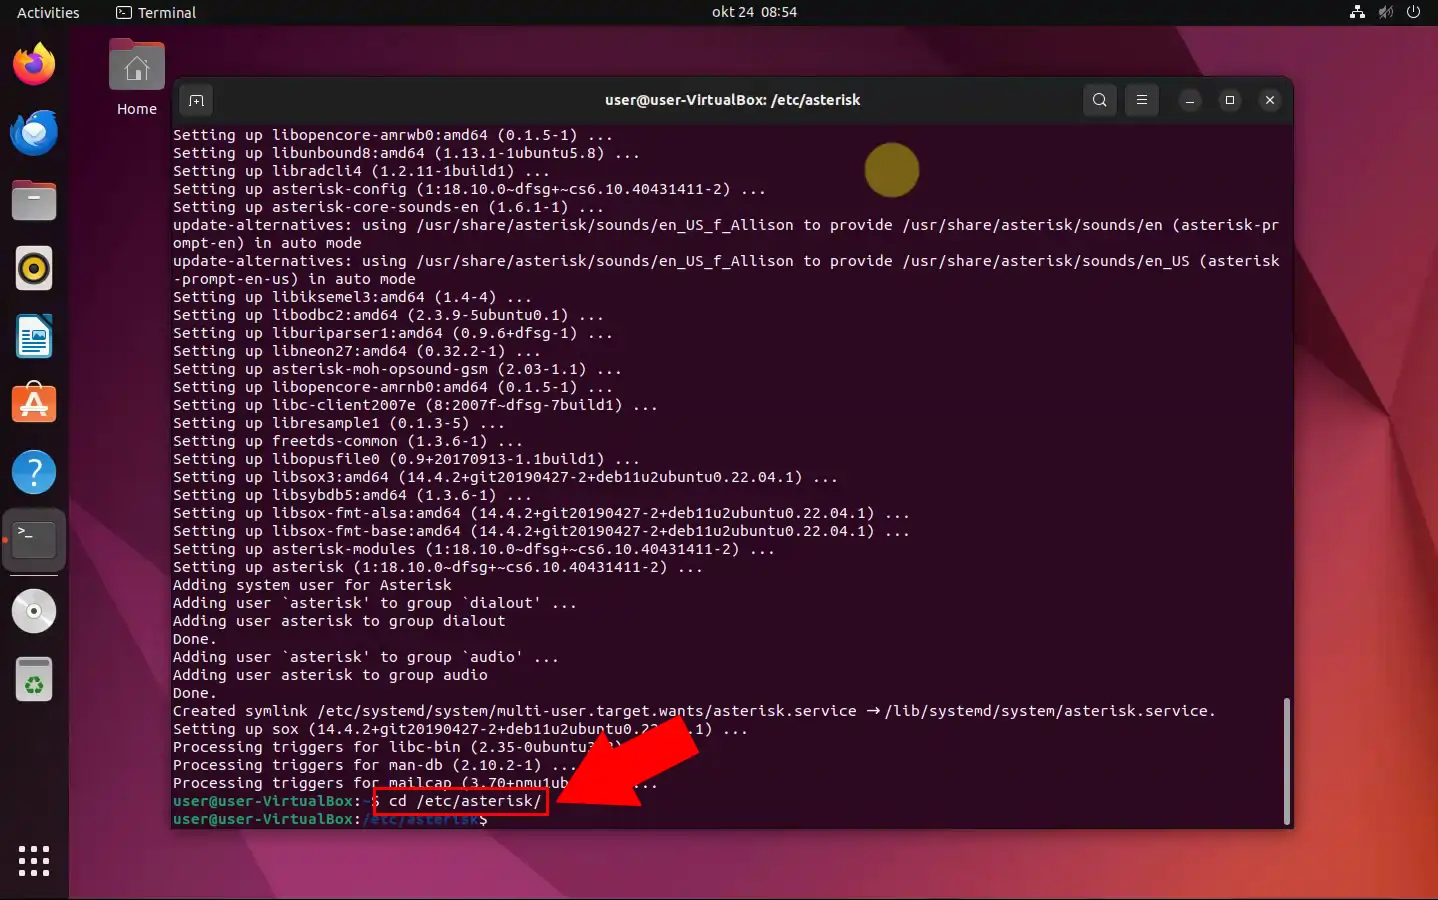This screenshot has height=900, width=1438.
Task: Close the terminal window
Action: [1270, 100]
